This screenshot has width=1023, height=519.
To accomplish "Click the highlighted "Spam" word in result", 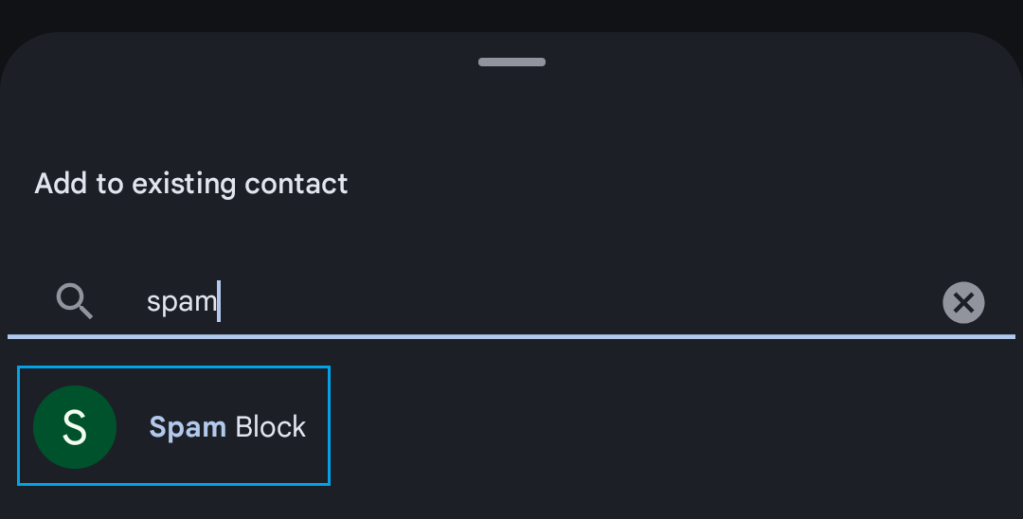I will 187,427.
